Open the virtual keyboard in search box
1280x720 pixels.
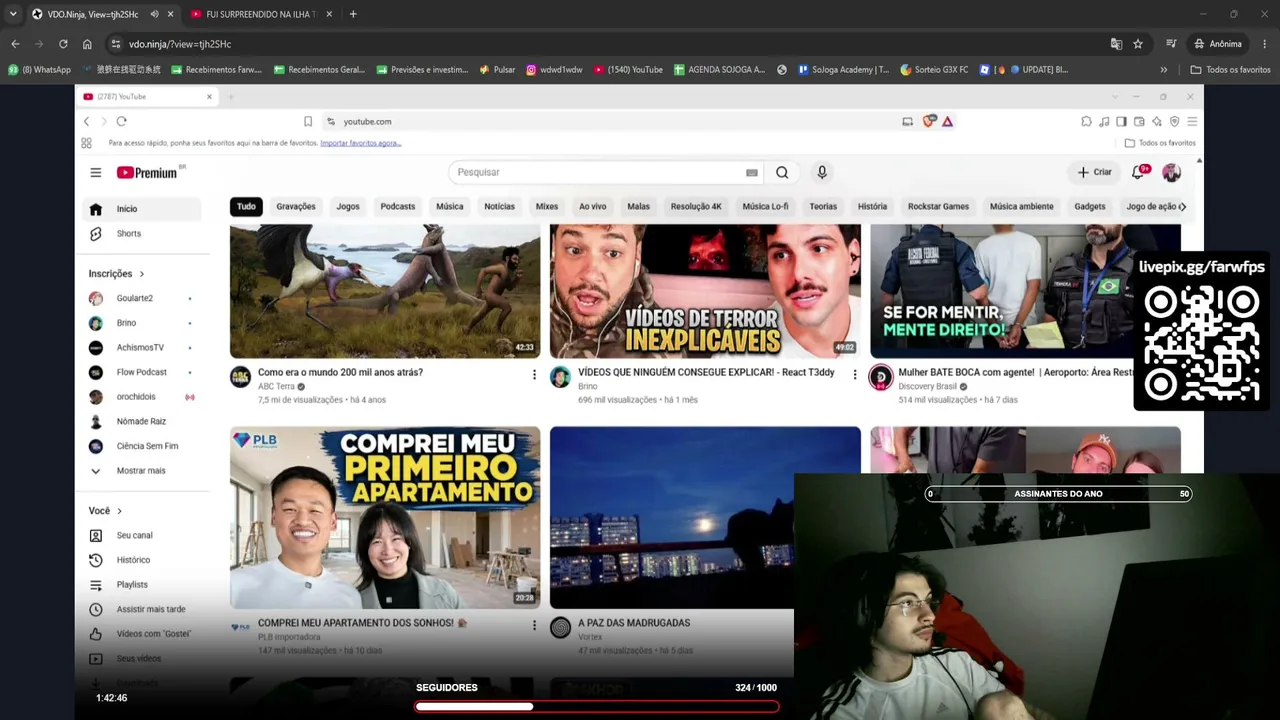(752, 172)
